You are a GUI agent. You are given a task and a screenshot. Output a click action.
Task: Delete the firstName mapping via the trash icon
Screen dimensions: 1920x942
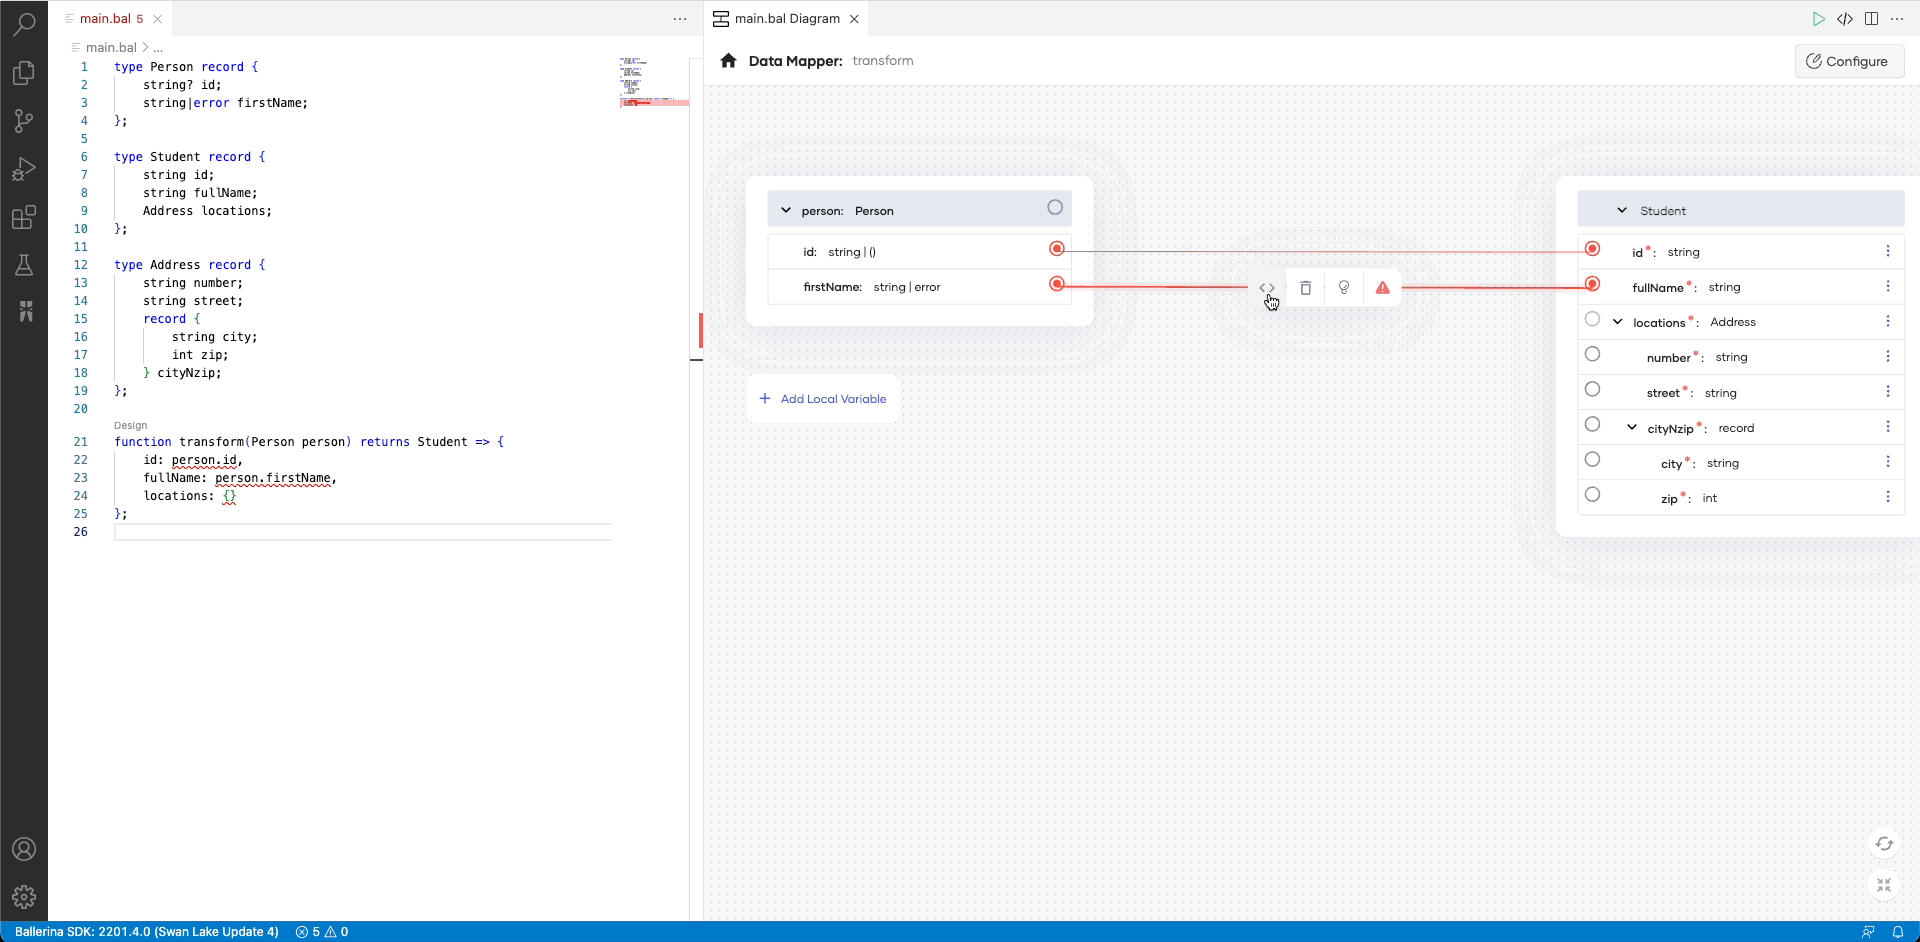(1305, 287)
